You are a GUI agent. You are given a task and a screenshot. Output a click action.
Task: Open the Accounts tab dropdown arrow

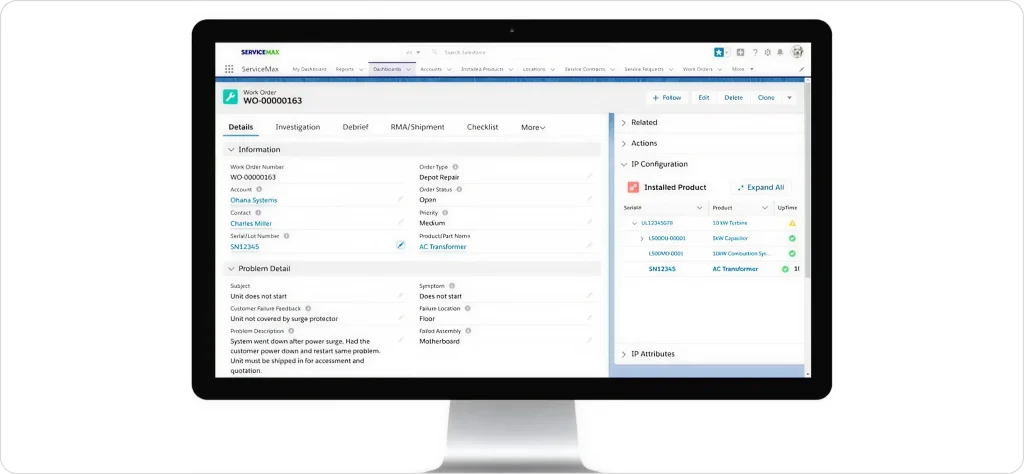449,69
